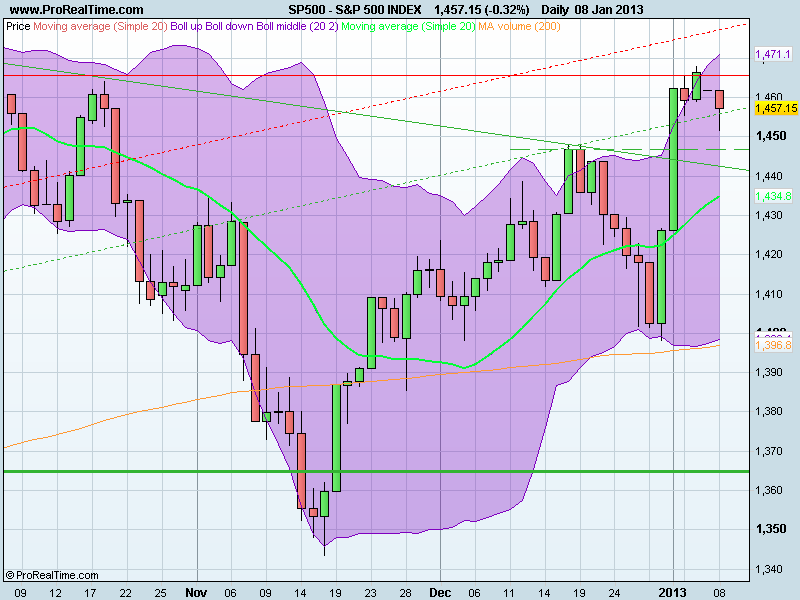Select the Dec month label on time axis

point(440,592)
